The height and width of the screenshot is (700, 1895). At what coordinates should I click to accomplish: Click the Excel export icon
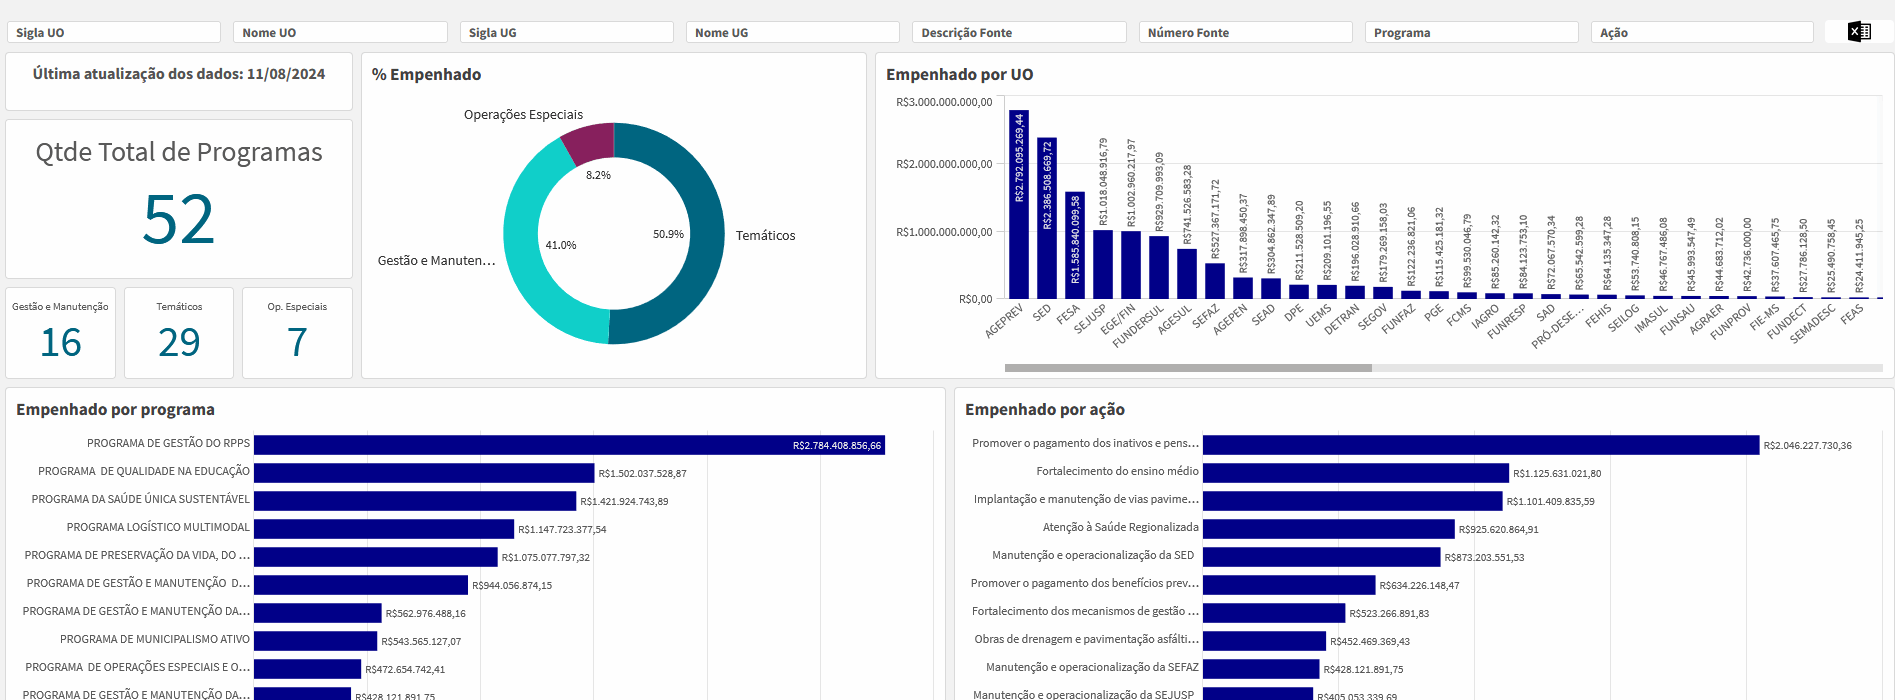click(1859, 32)
